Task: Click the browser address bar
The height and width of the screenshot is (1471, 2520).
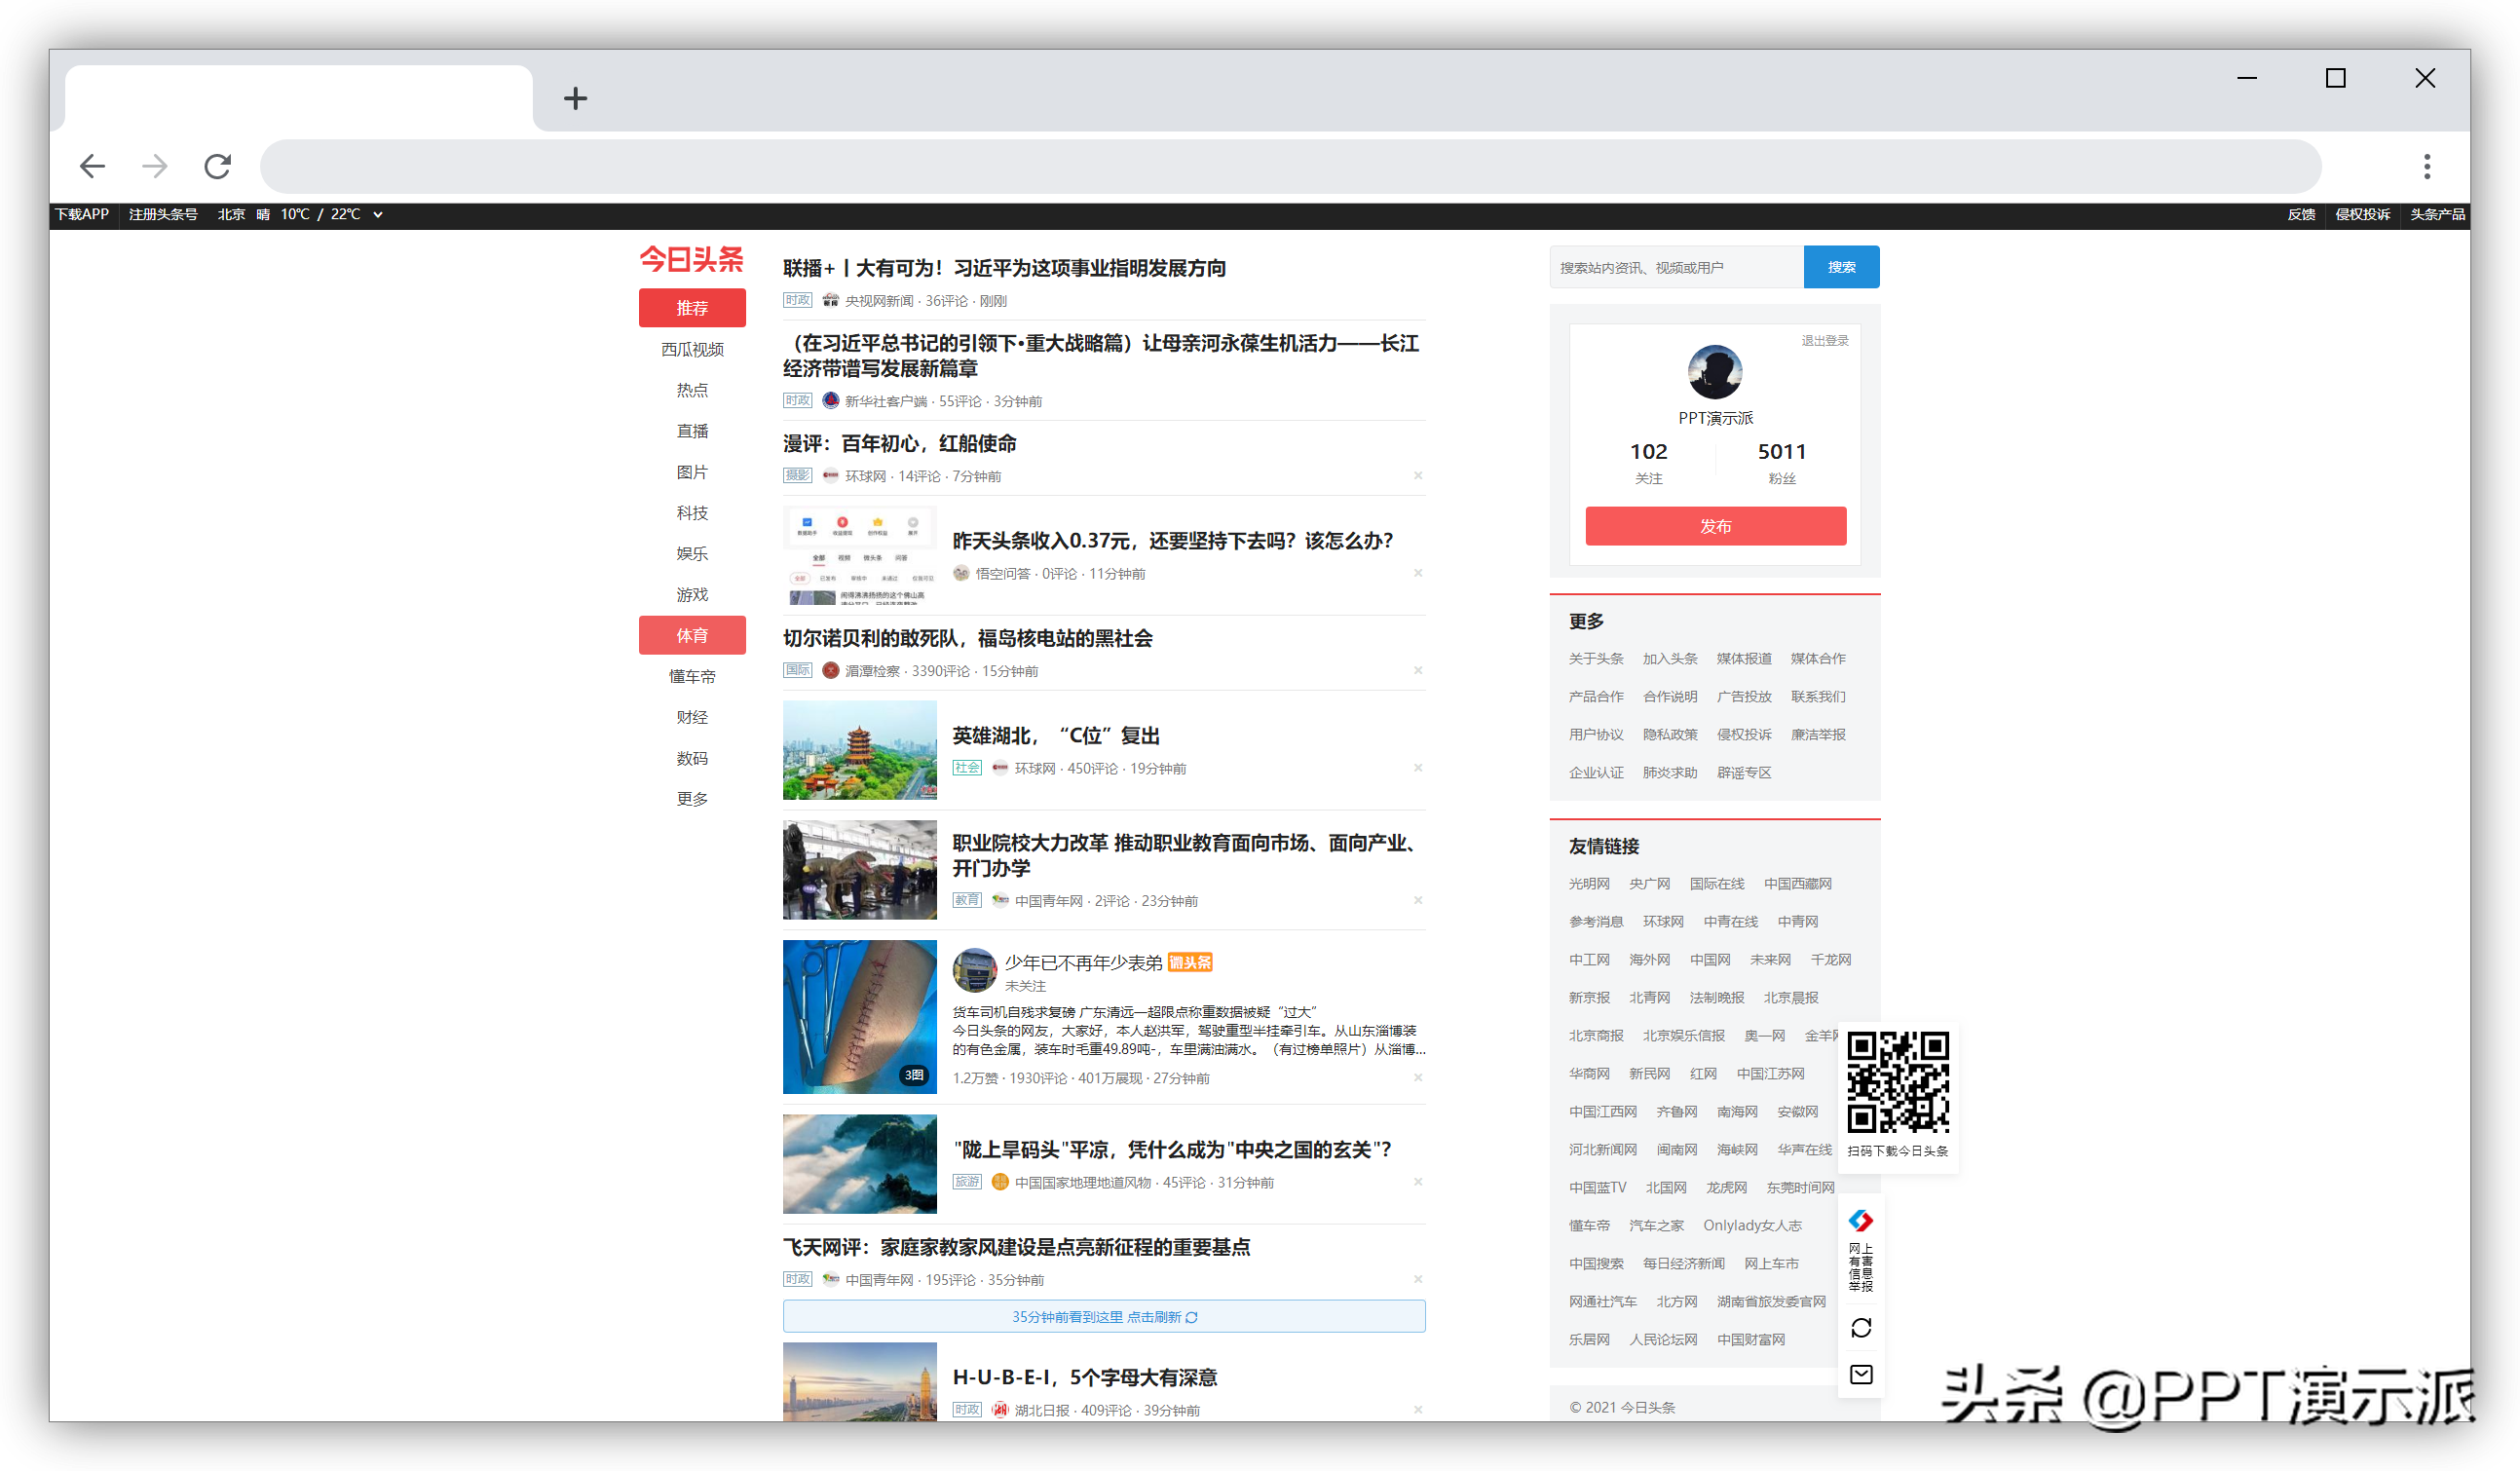Action: point(1290,166)
